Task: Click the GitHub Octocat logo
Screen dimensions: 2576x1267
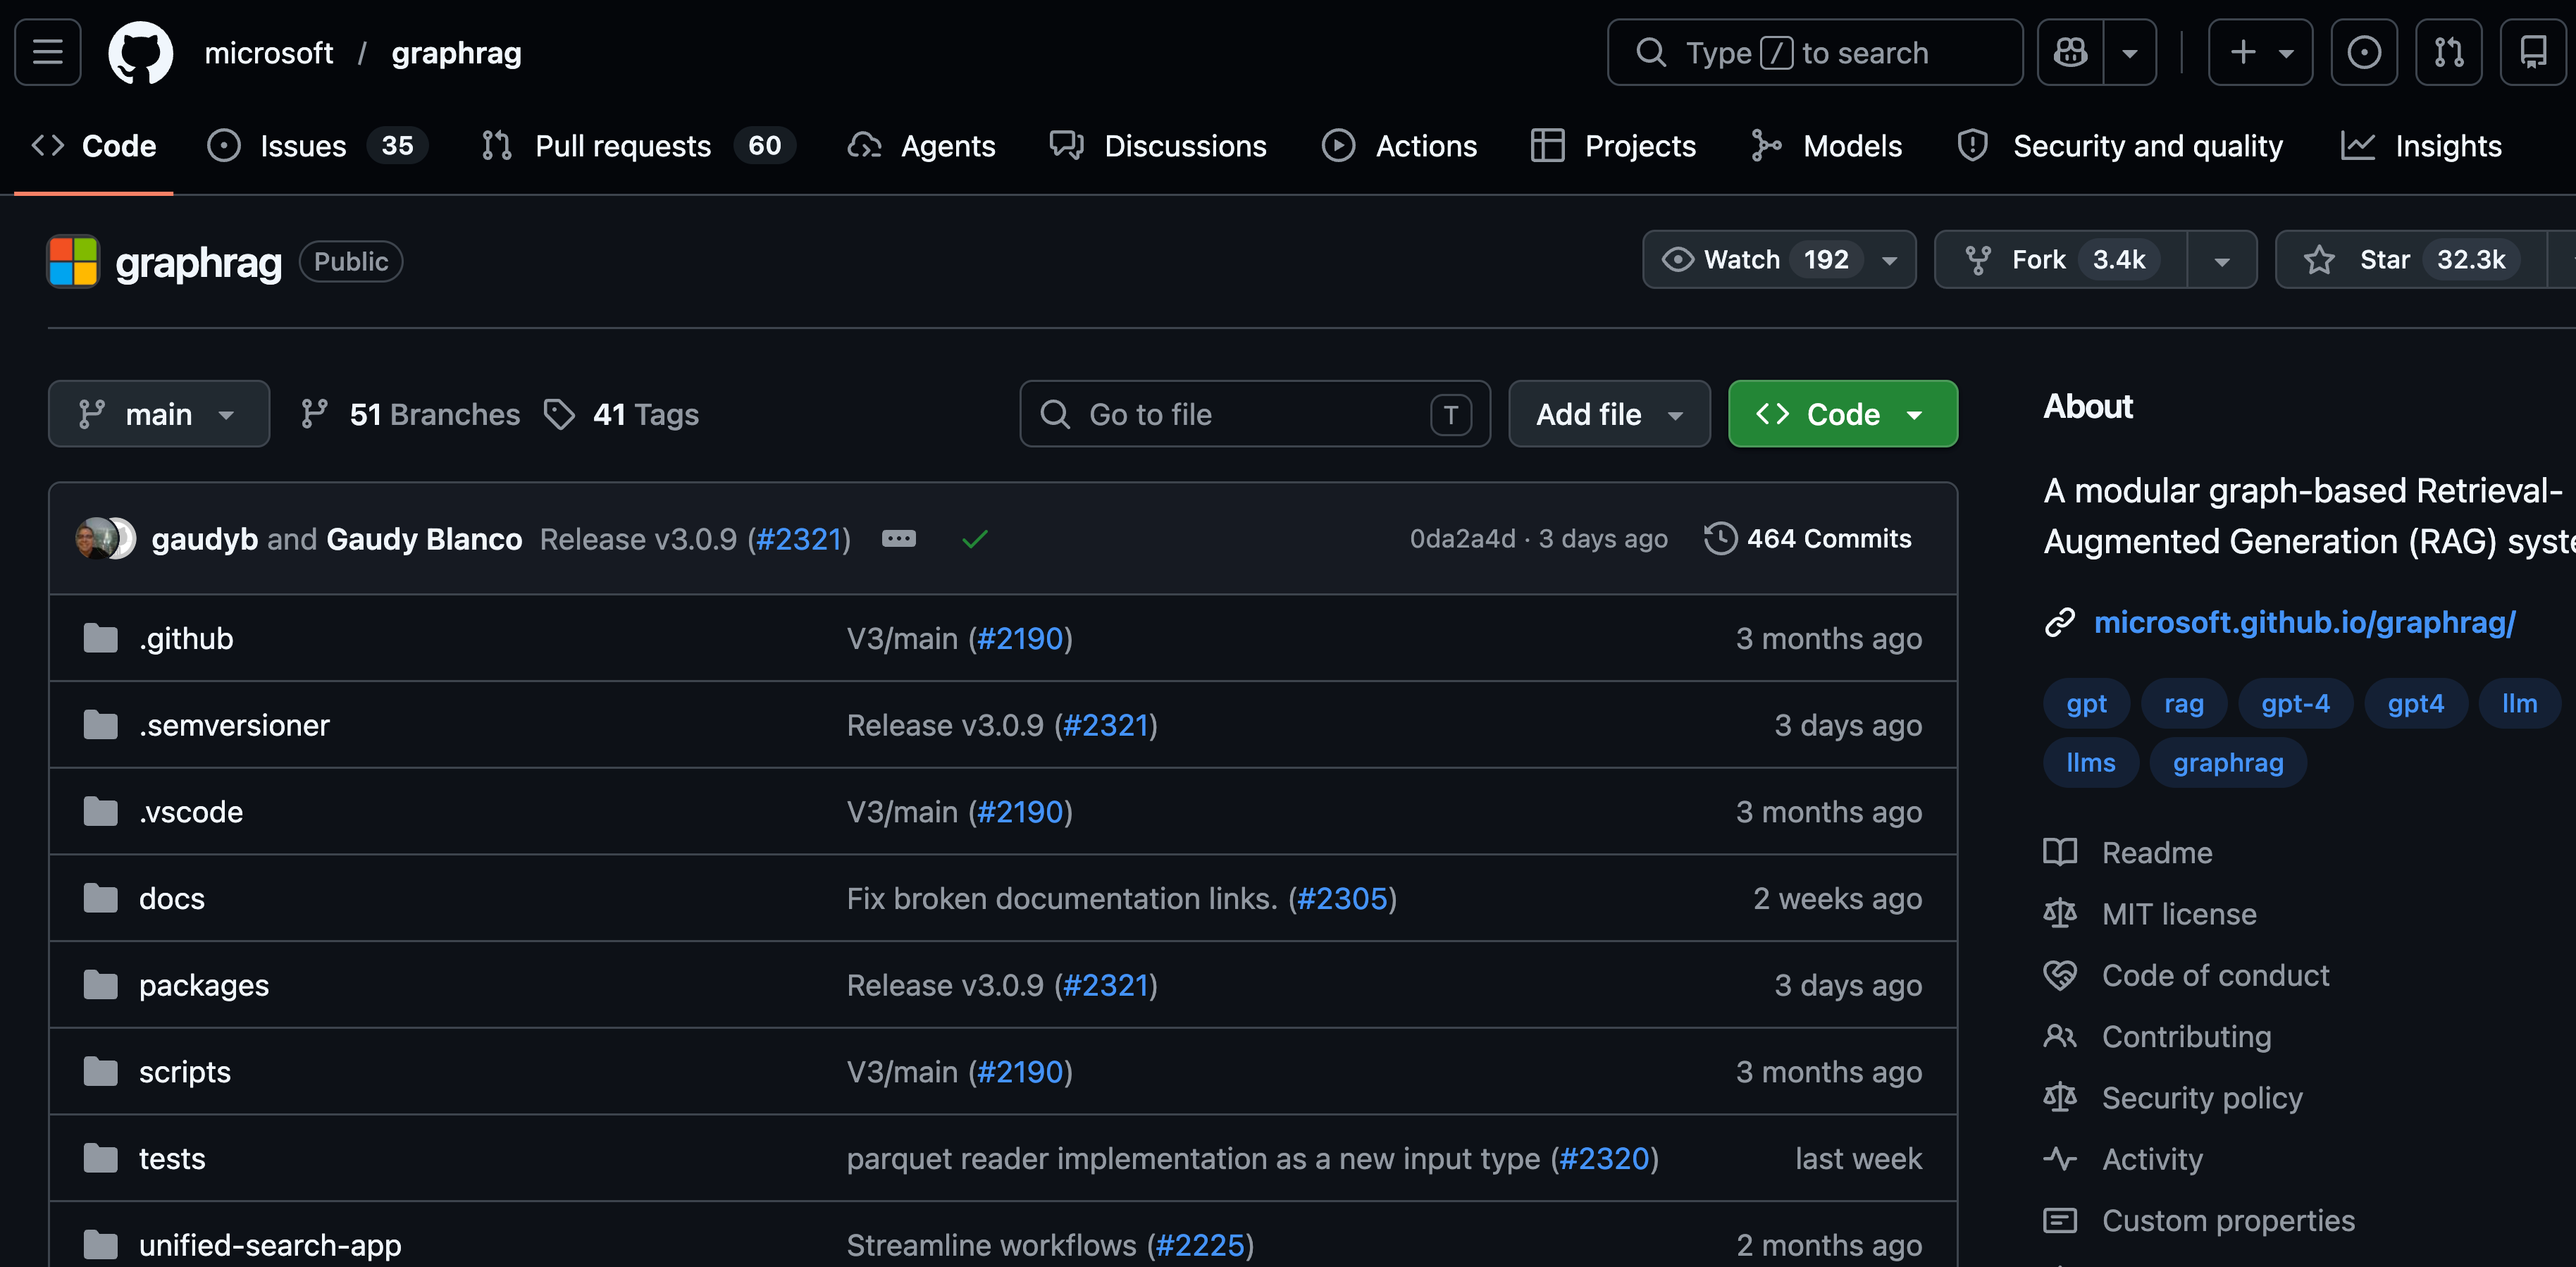Action: (x=140, y=52)
